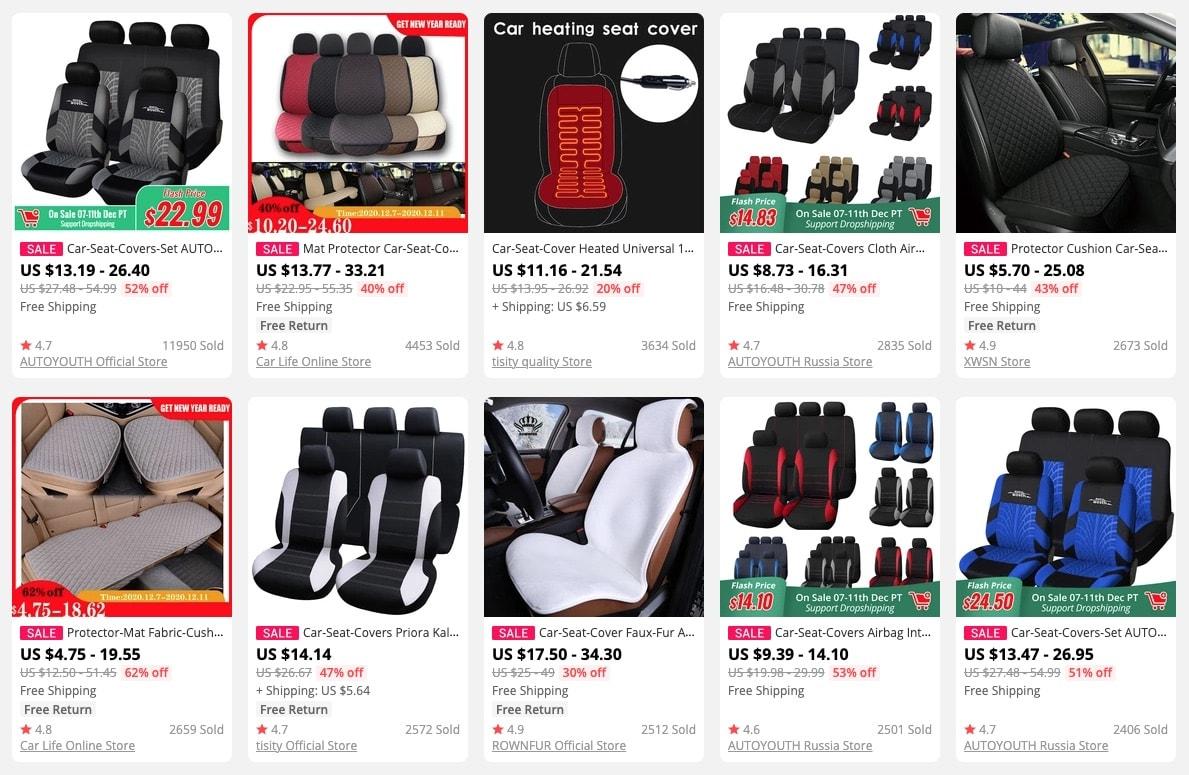The height and width of the screenshot is (775, 1189).
Task: View the white faux-fur seat cover image
Action: click(x=594, y=507)
